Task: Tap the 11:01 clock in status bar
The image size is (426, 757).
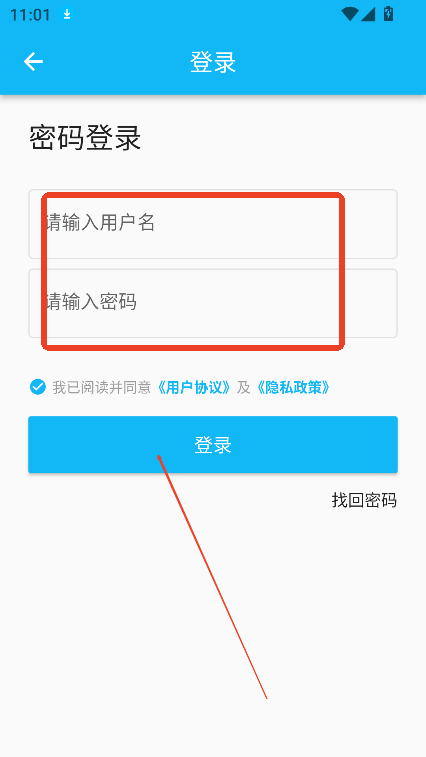Action: 30,15
